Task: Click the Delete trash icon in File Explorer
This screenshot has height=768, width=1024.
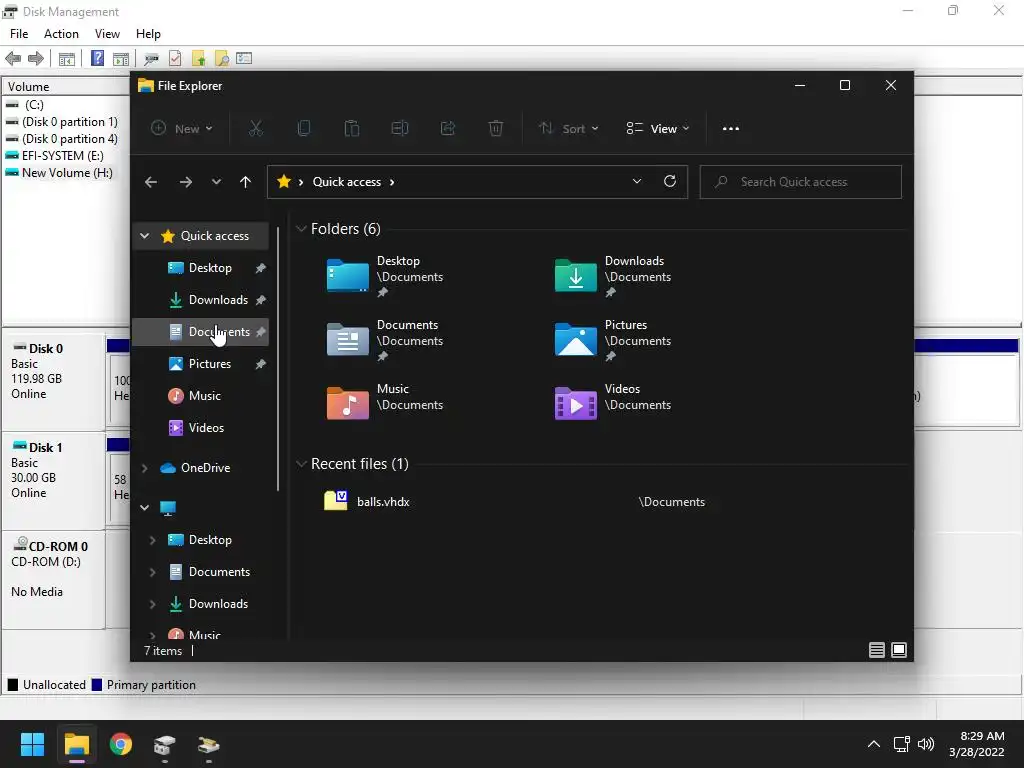Action: click(496, 129)
